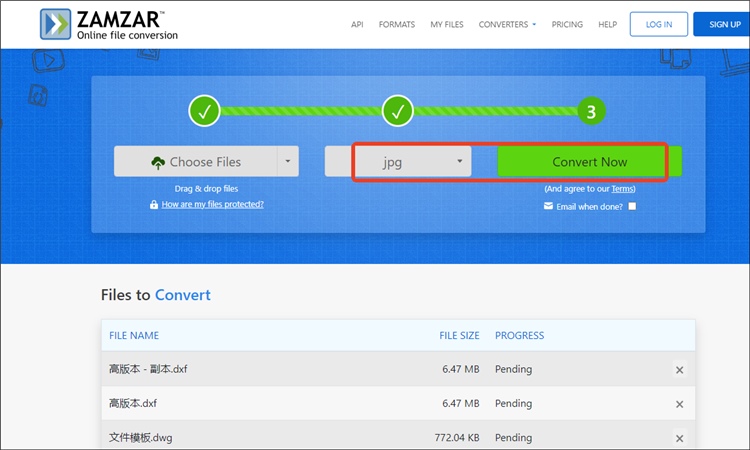Open the API page from navigation

click(357, 24)
